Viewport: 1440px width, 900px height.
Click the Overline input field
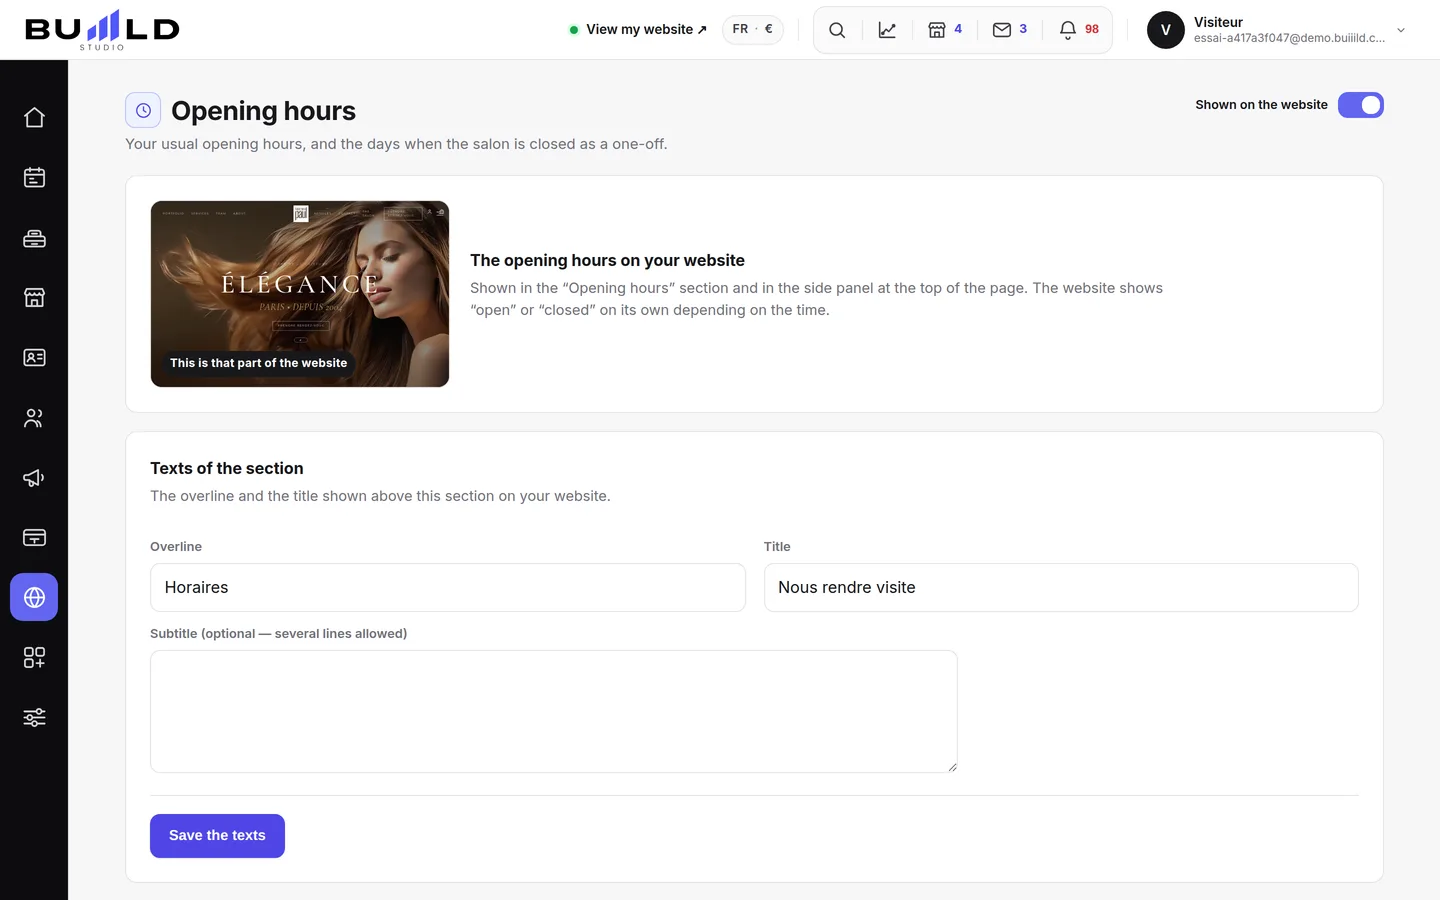(448, 587)
